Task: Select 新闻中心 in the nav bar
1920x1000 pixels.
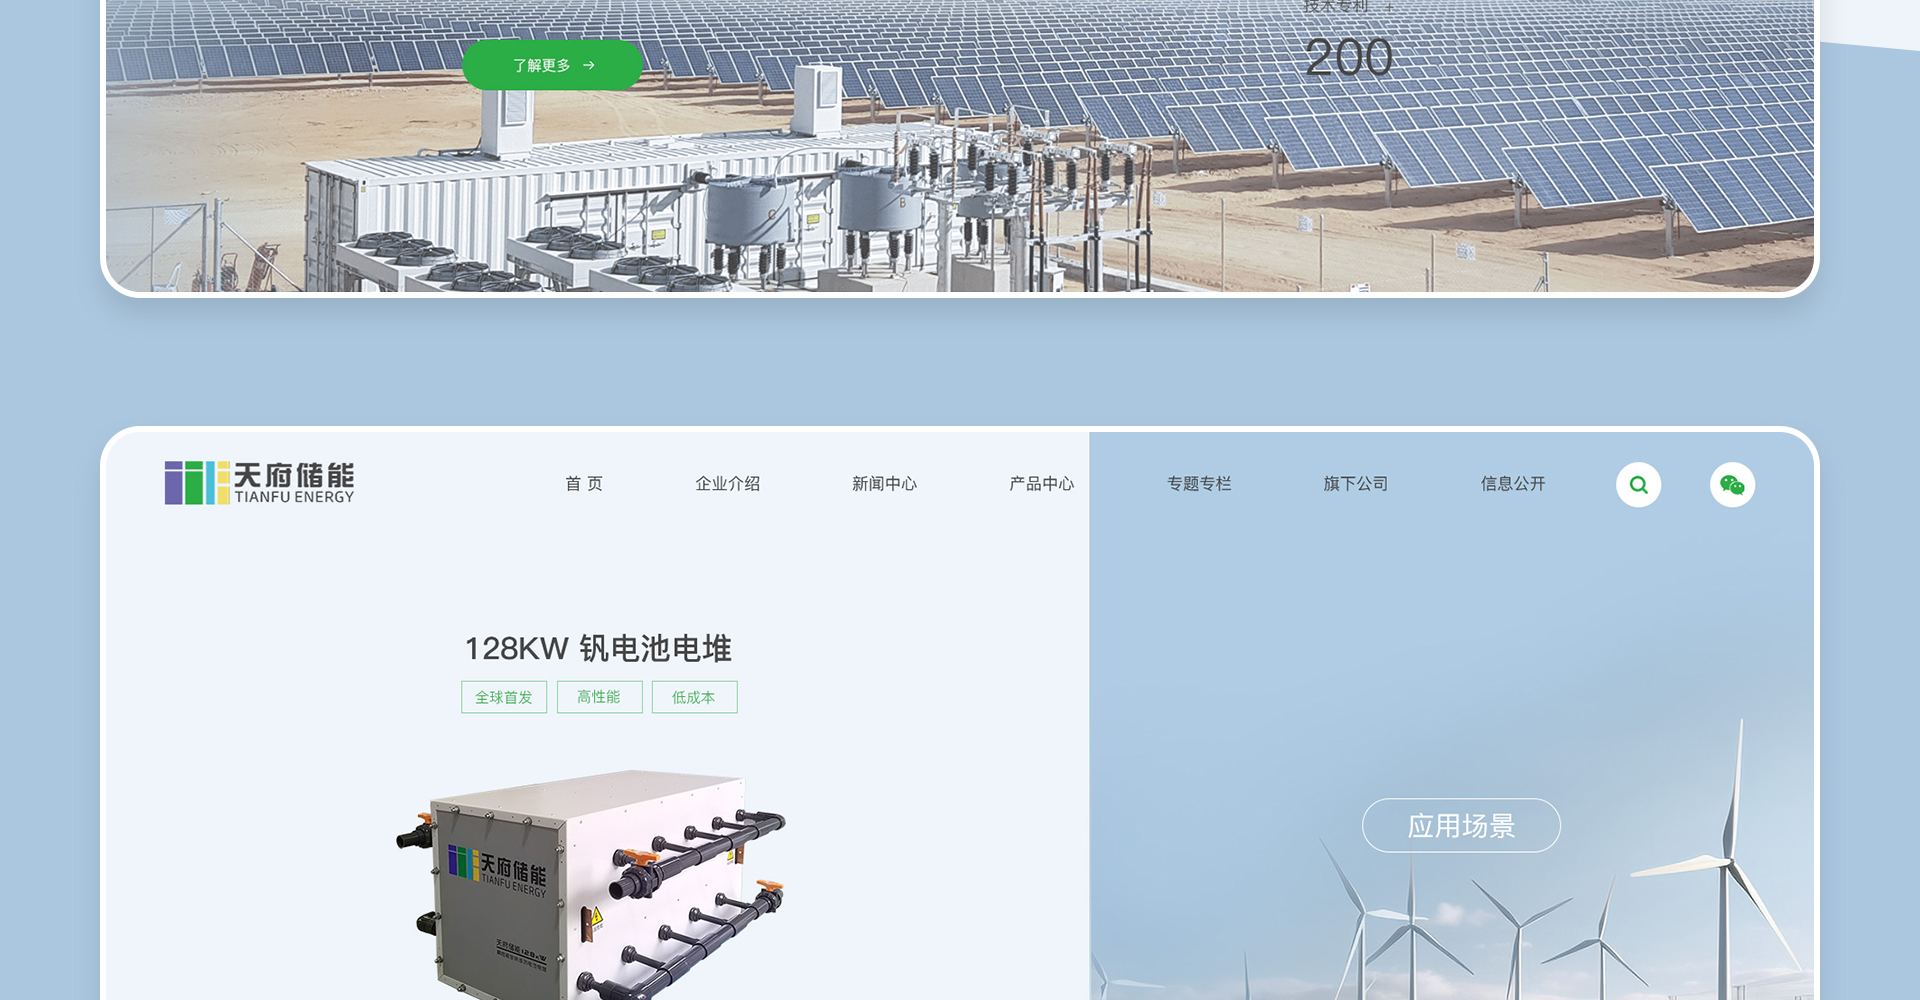Action: click(884, 484)
